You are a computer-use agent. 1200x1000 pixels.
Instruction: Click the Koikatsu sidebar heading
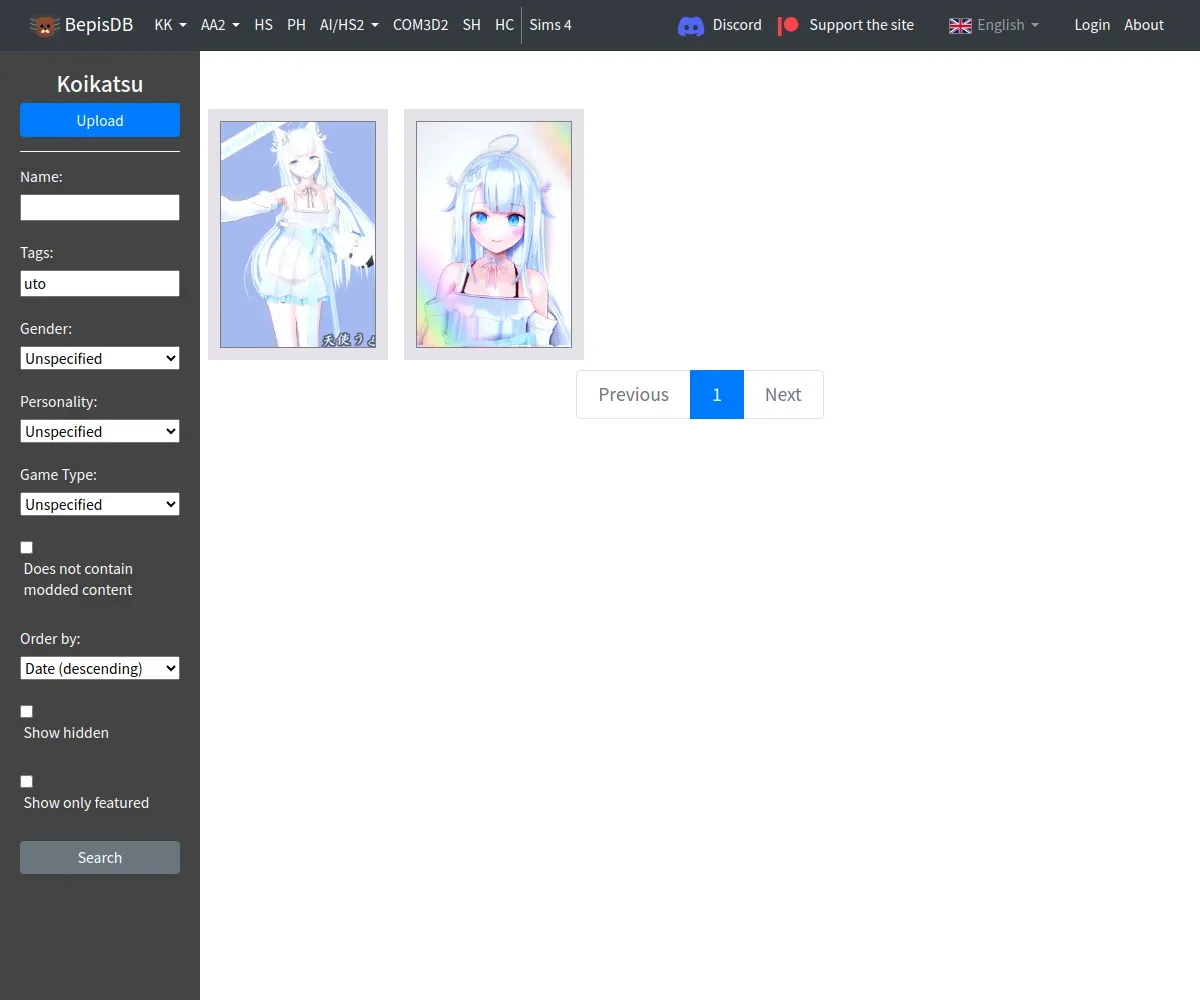(x=100, y=84)
